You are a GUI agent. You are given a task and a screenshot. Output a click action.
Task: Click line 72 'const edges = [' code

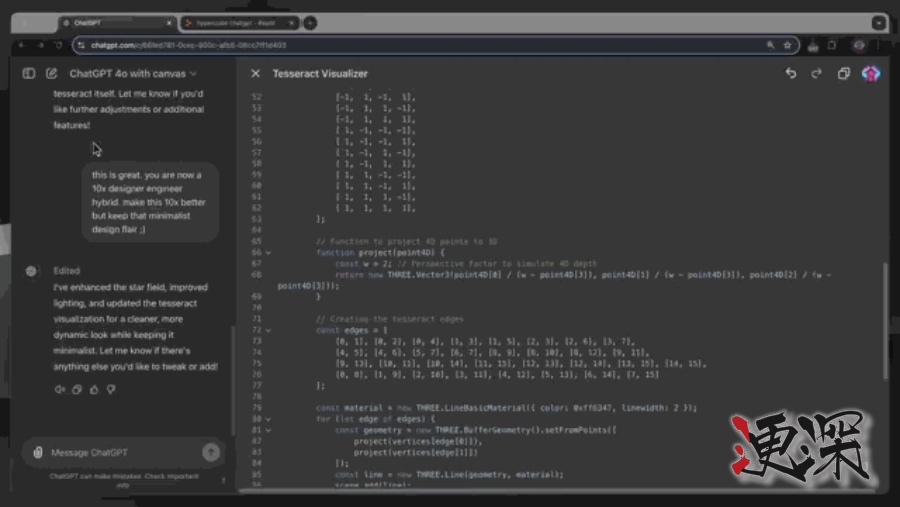tap(351, 330)
